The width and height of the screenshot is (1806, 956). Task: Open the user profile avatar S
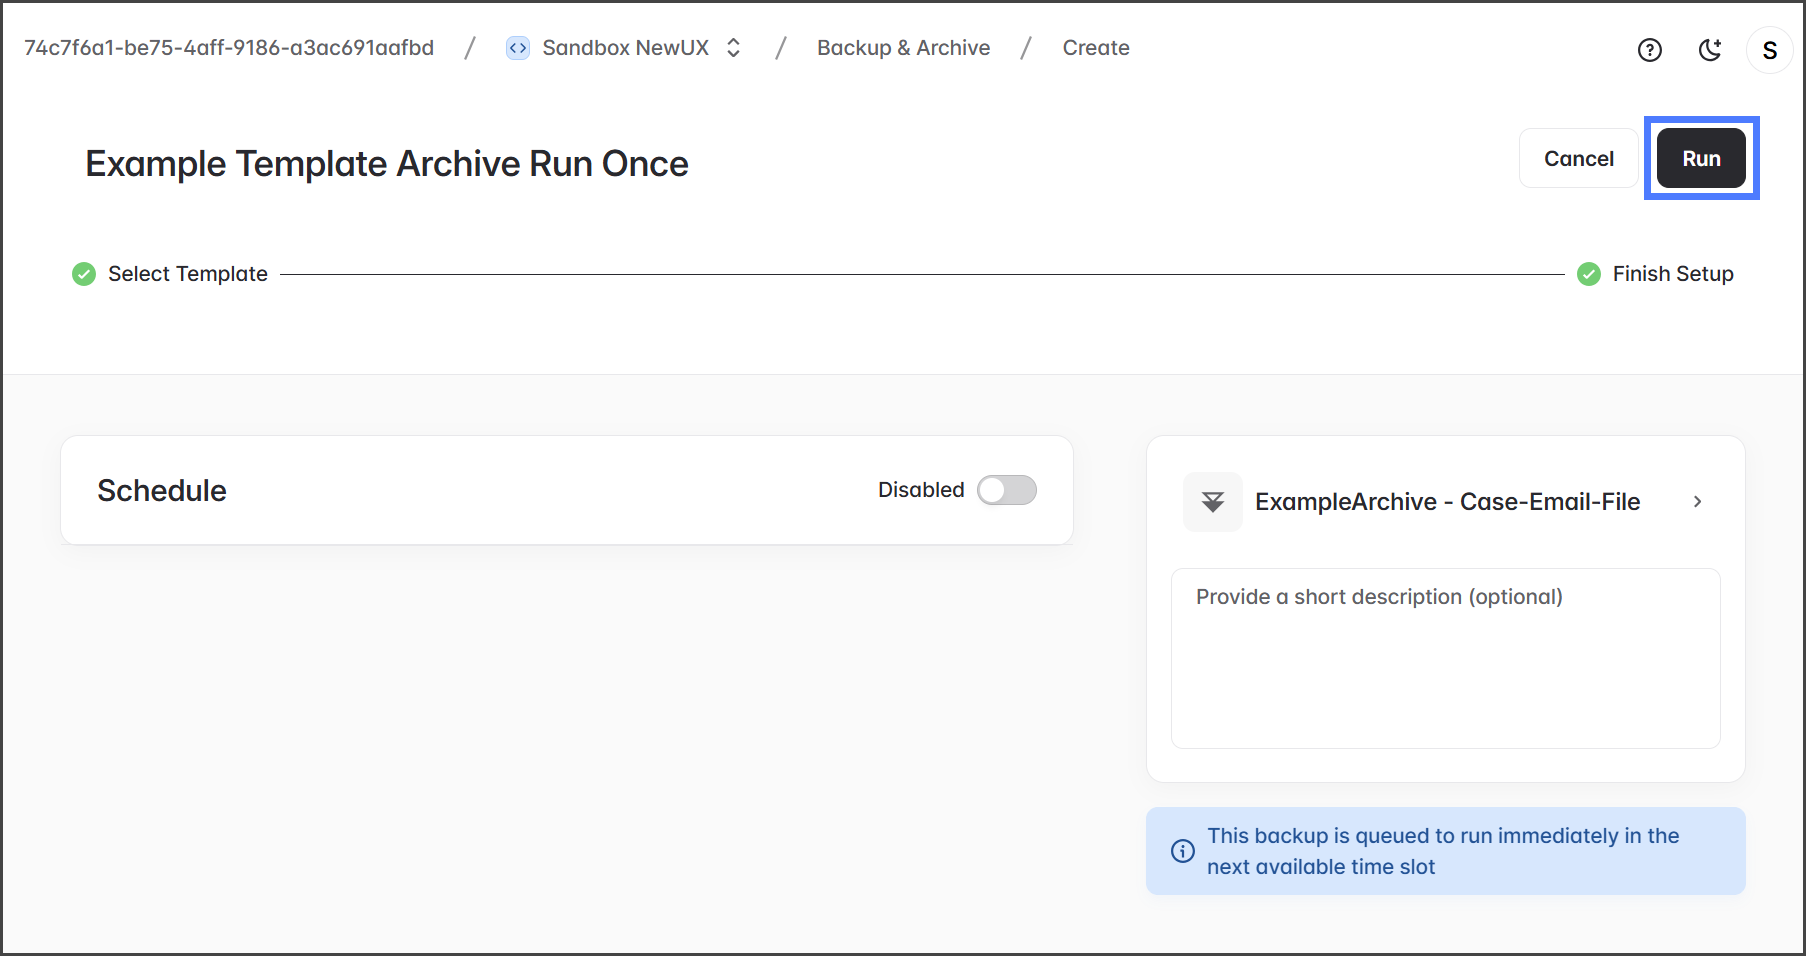coord(1769,50)
